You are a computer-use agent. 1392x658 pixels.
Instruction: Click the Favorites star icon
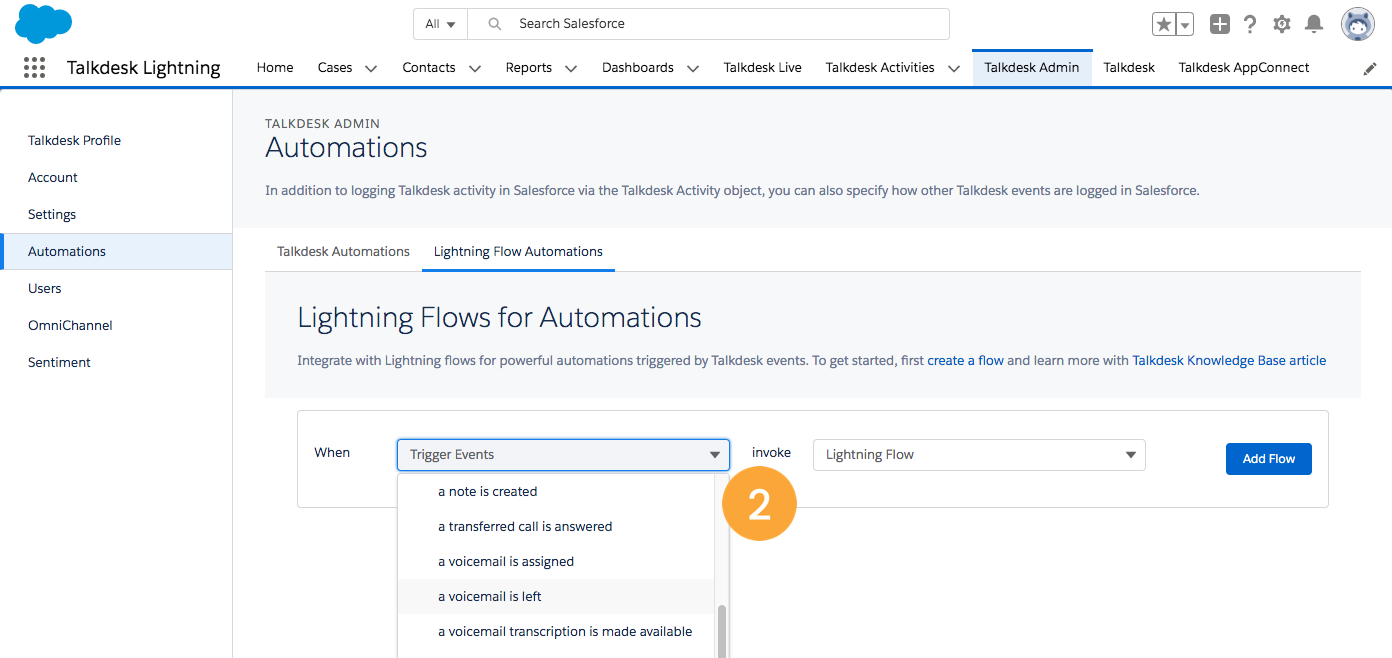(1163, 24)
